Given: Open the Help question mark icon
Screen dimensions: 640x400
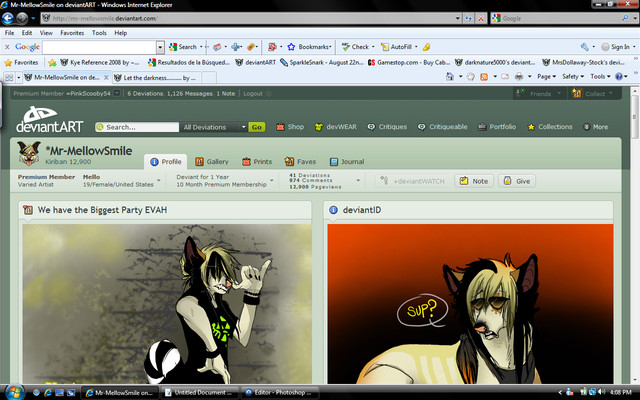Looking at the screenshot, I should (x=619, y=76).
